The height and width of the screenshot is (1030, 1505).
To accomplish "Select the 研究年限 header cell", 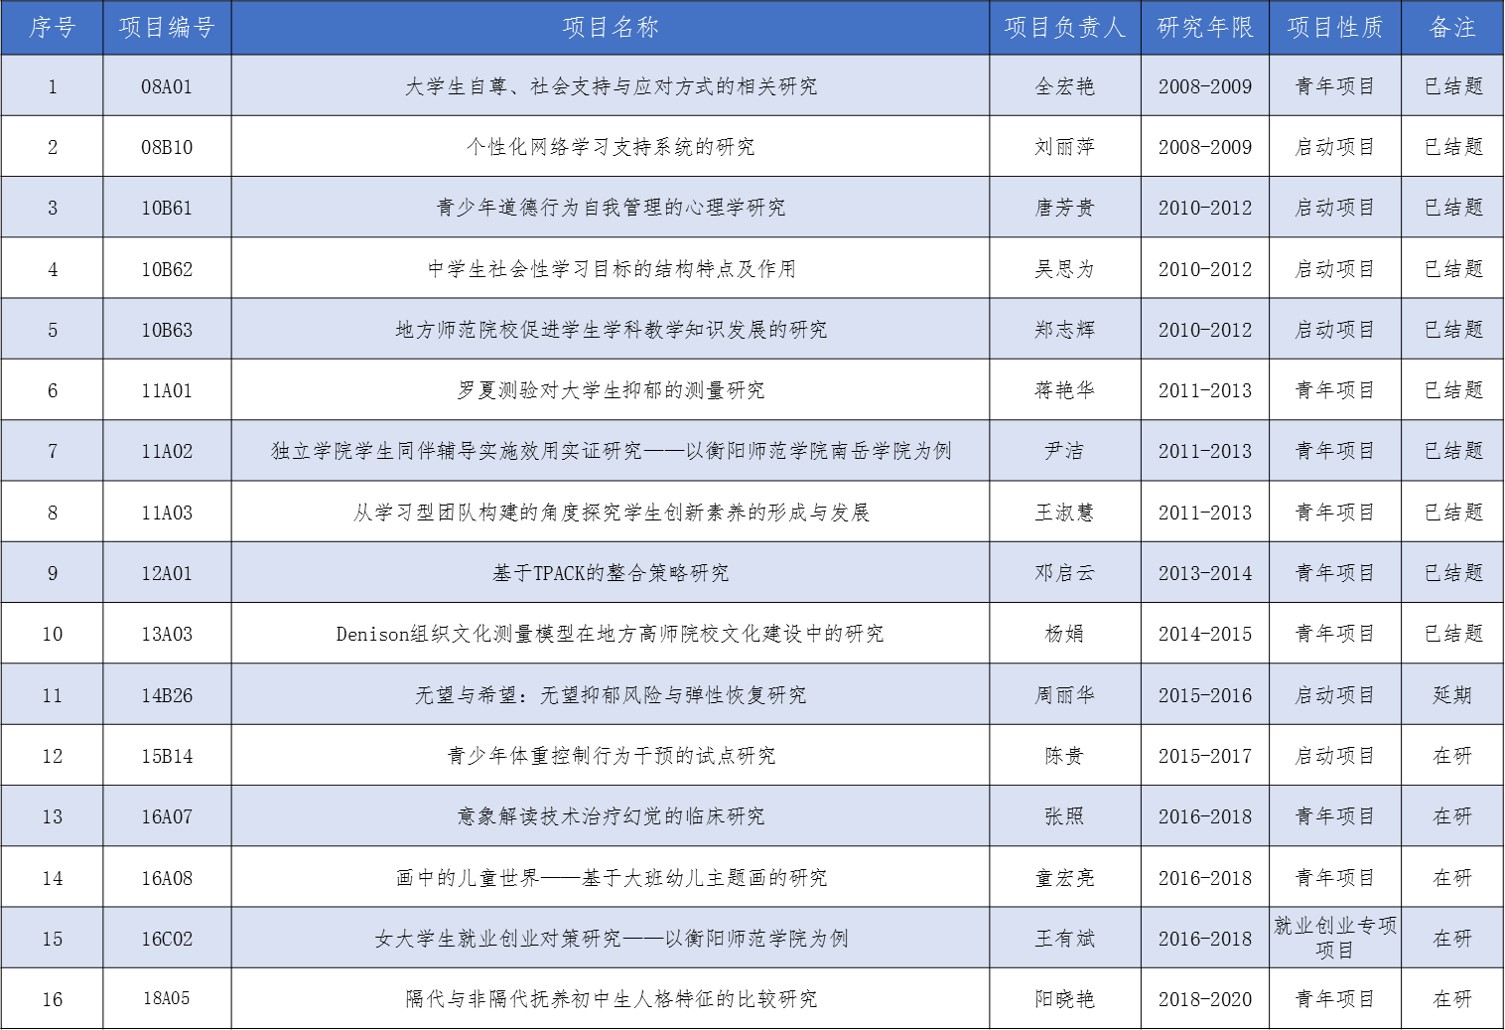I will point(1205,27).
